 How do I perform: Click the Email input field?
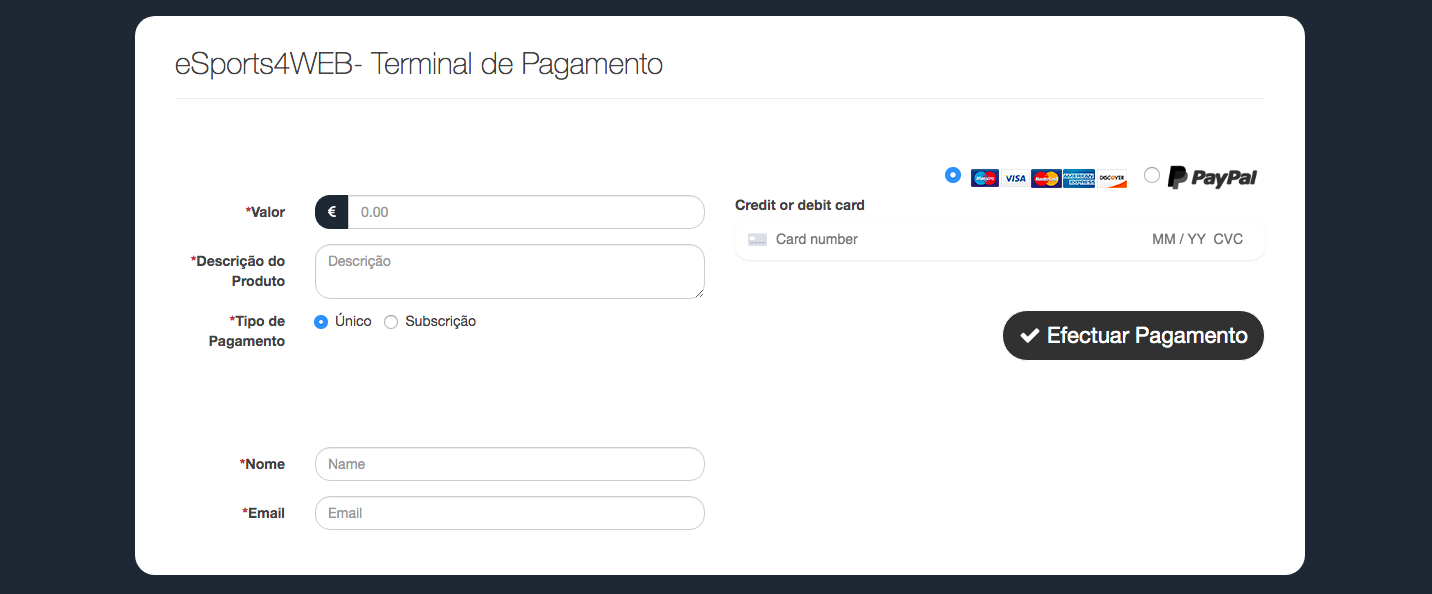[x=509, y=513]
